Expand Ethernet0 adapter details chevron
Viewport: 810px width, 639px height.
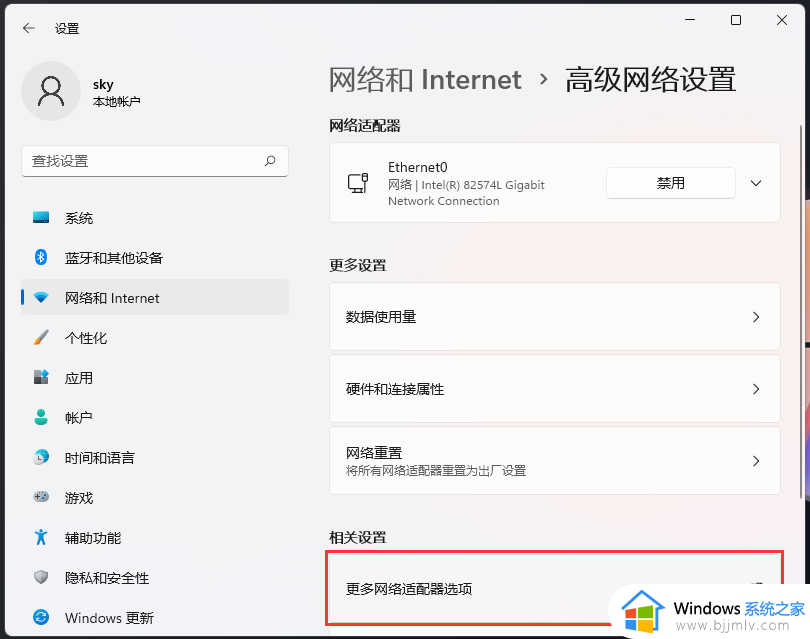(x=756, y=183)
